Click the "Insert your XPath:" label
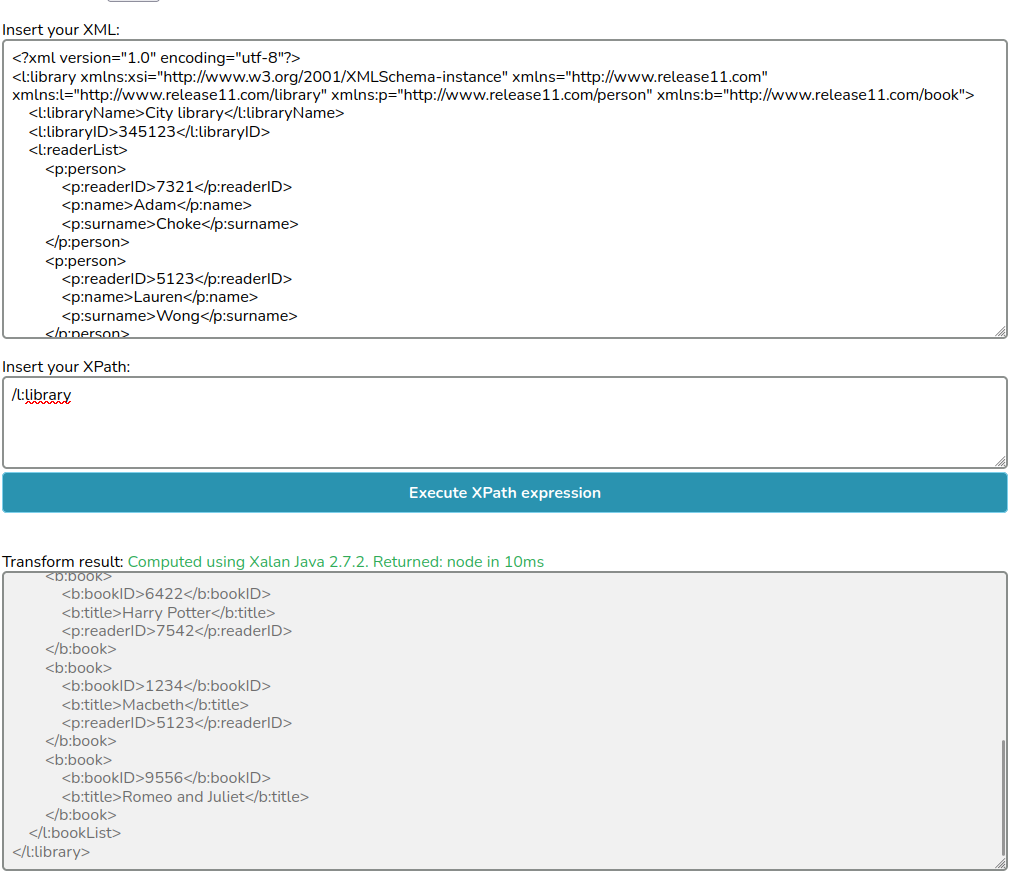Viewport: 1020px width, 886px height. [x=66, y=367]
